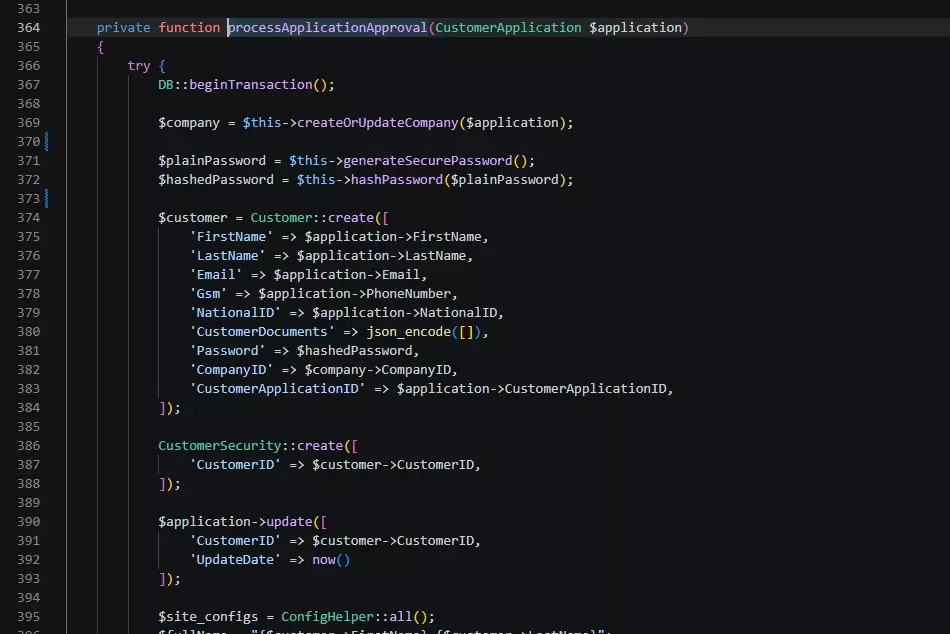Image resolution: width=950 pixels, height=634 pixels.
Task: Click the 'CustomerApplicationID' array key
Action: 277,389
